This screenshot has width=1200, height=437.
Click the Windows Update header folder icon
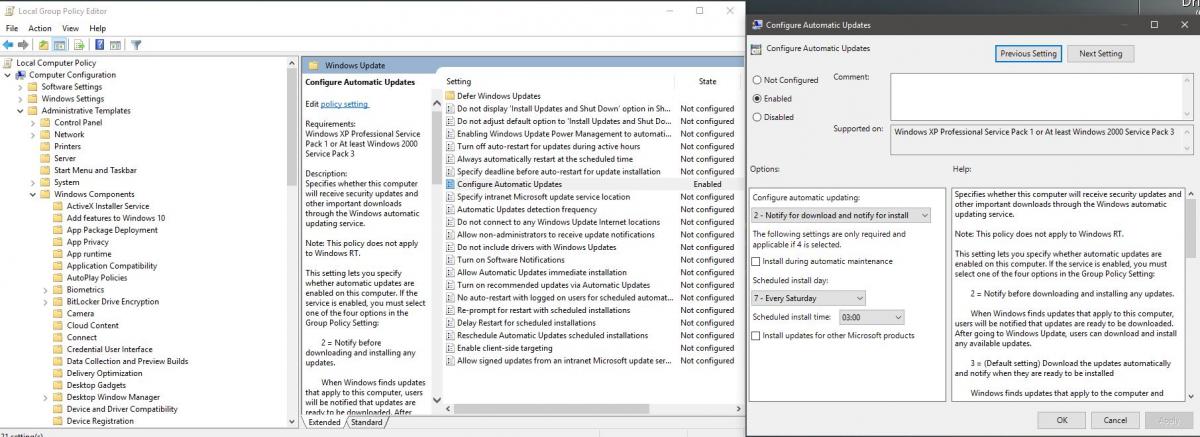tap(313, 65)
